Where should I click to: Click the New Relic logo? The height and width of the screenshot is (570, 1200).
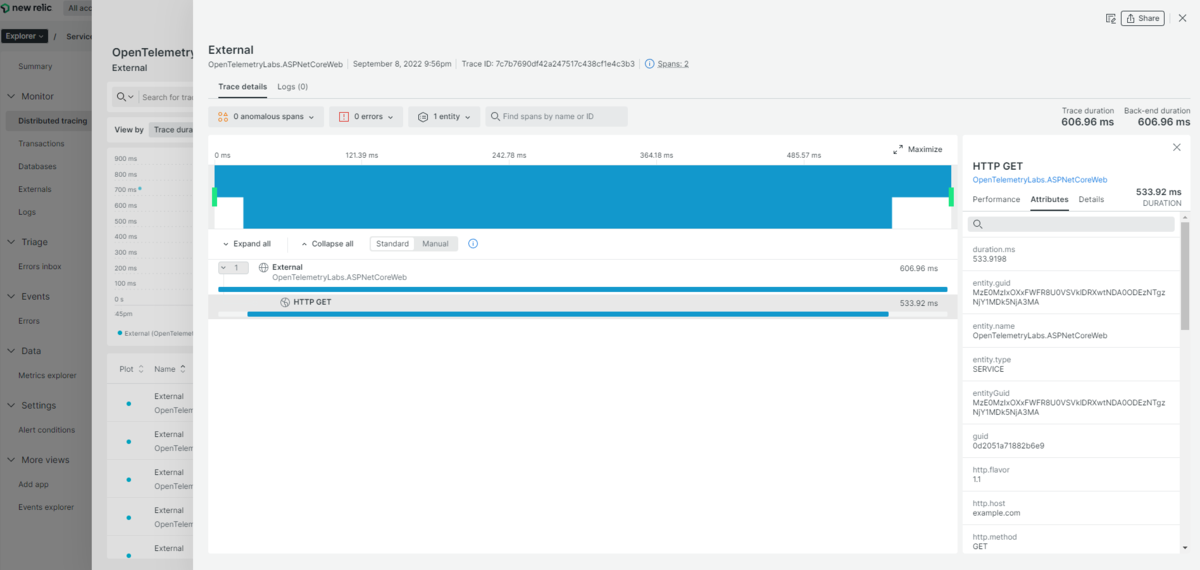click(28, 8)
